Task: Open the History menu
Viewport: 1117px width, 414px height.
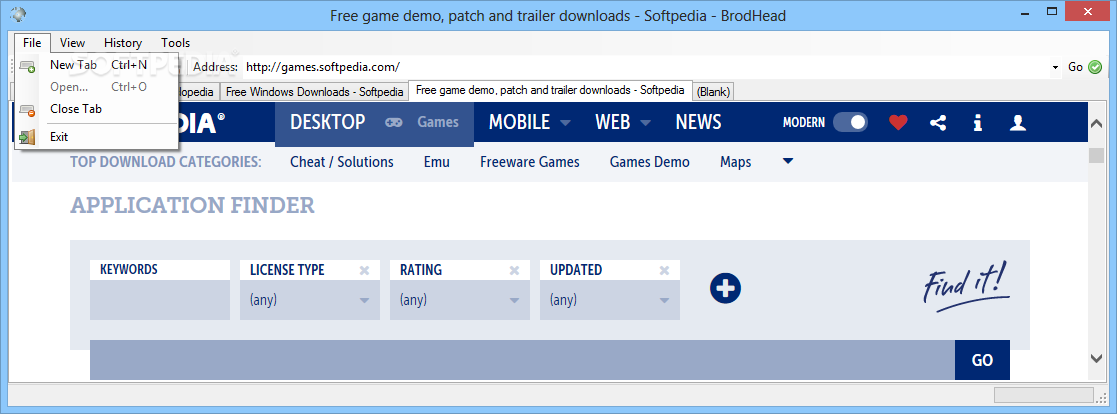Action: pyautogui.click(x=123, y=43)
